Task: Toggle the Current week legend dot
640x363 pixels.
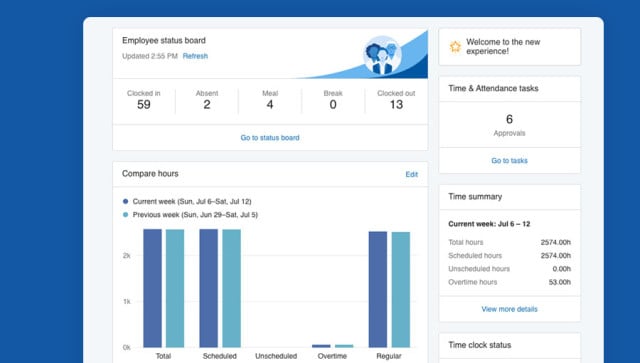Action: click(125, 201)
